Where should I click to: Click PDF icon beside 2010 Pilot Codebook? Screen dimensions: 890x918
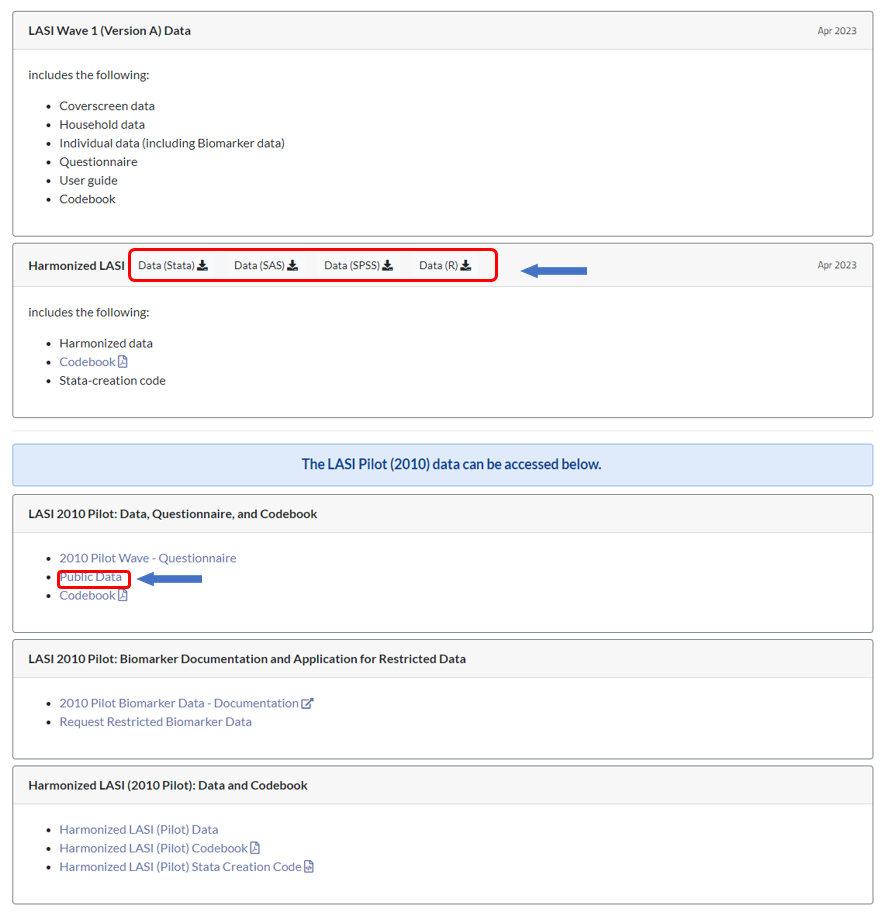(122, 595)
